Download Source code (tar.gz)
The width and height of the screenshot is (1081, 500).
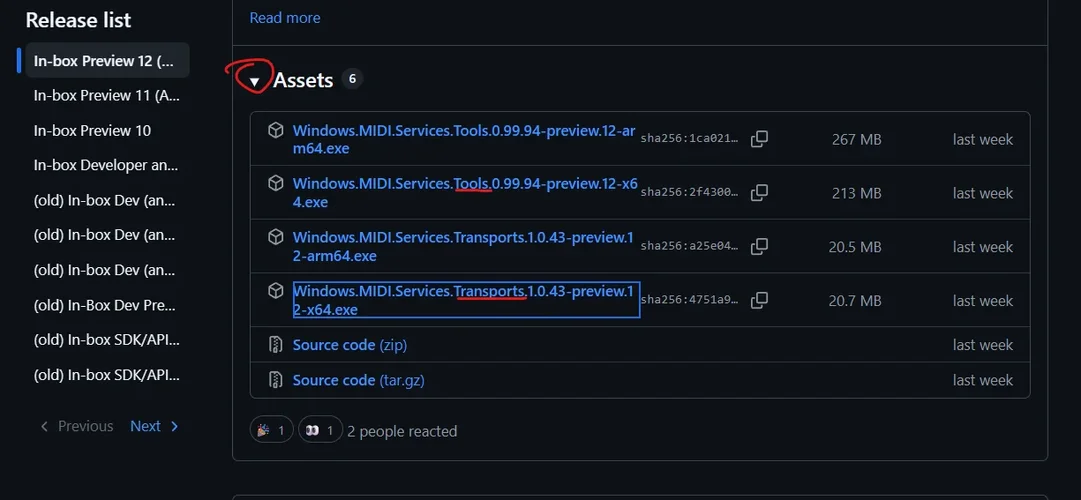(358, 380)
